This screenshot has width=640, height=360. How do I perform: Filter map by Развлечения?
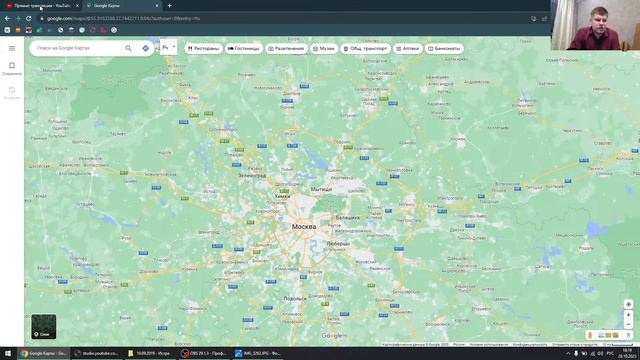[x=287, y=49]
